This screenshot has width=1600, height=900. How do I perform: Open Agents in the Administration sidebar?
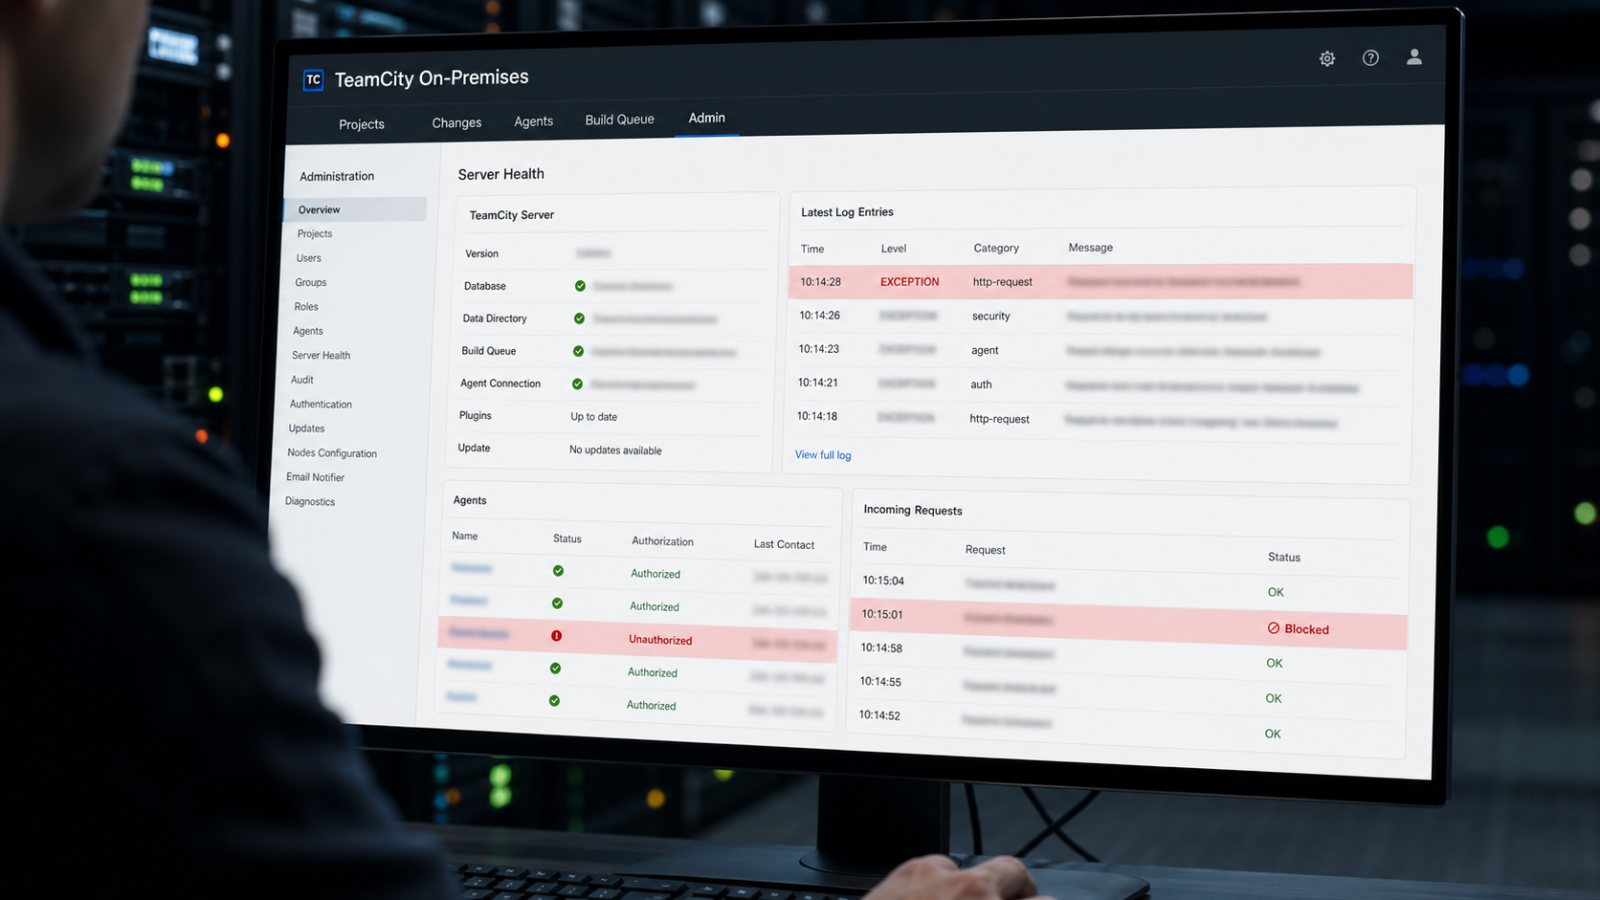tap(308, 331)
